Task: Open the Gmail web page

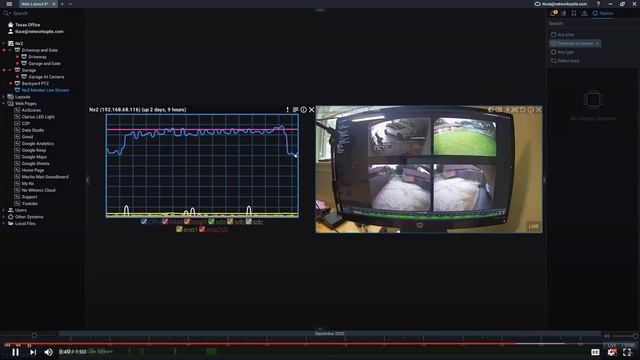Action: pos(27,137)
